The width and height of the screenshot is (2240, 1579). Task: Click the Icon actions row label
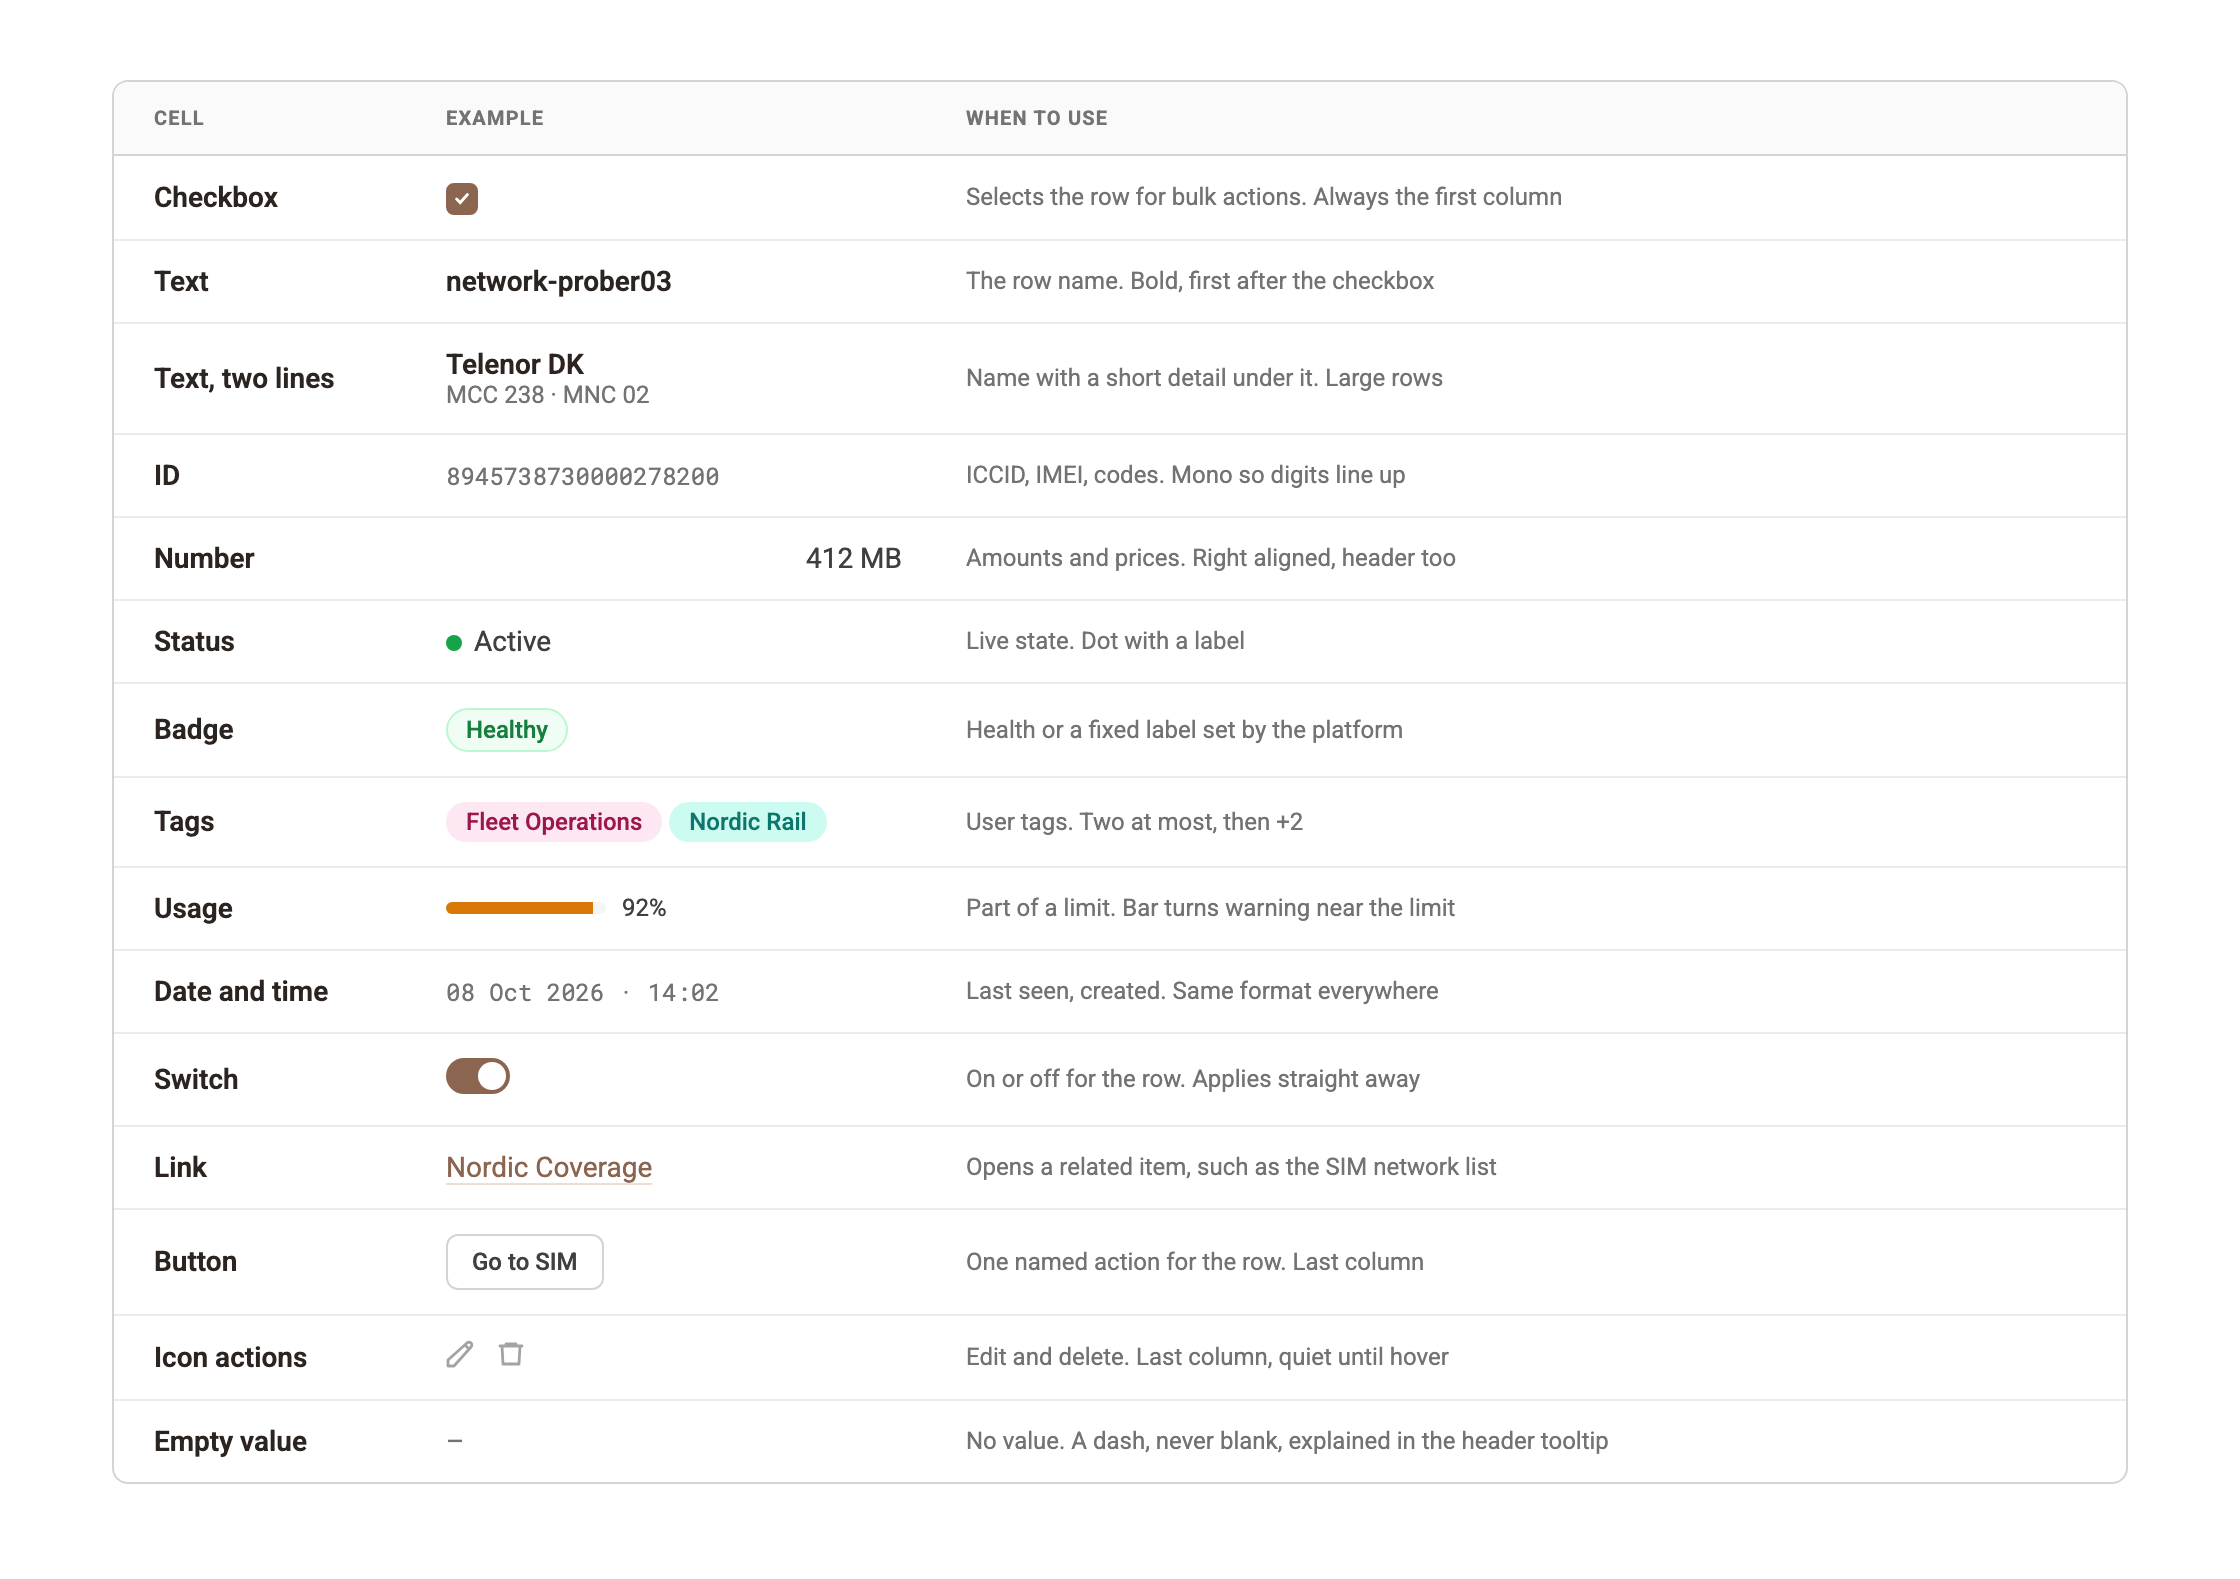(230, 1357)
